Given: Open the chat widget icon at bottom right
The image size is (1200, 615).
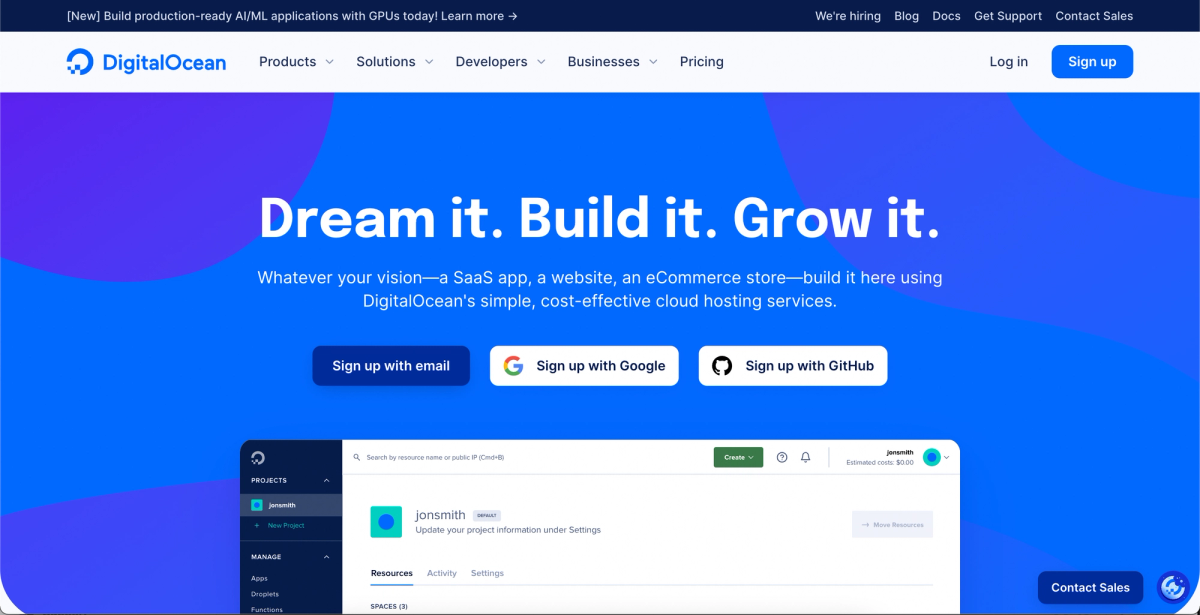Looking at the screenshot, I should coord(1172,587).
